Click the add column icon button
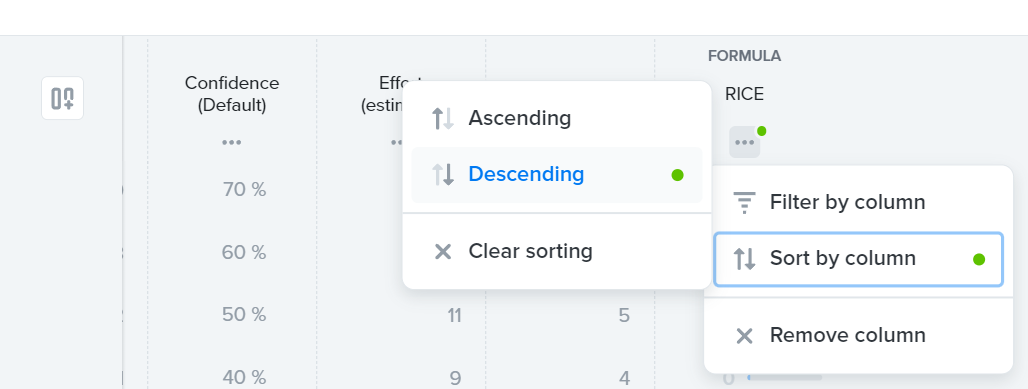The image size is (1028, 389). [x=62, y=98]
